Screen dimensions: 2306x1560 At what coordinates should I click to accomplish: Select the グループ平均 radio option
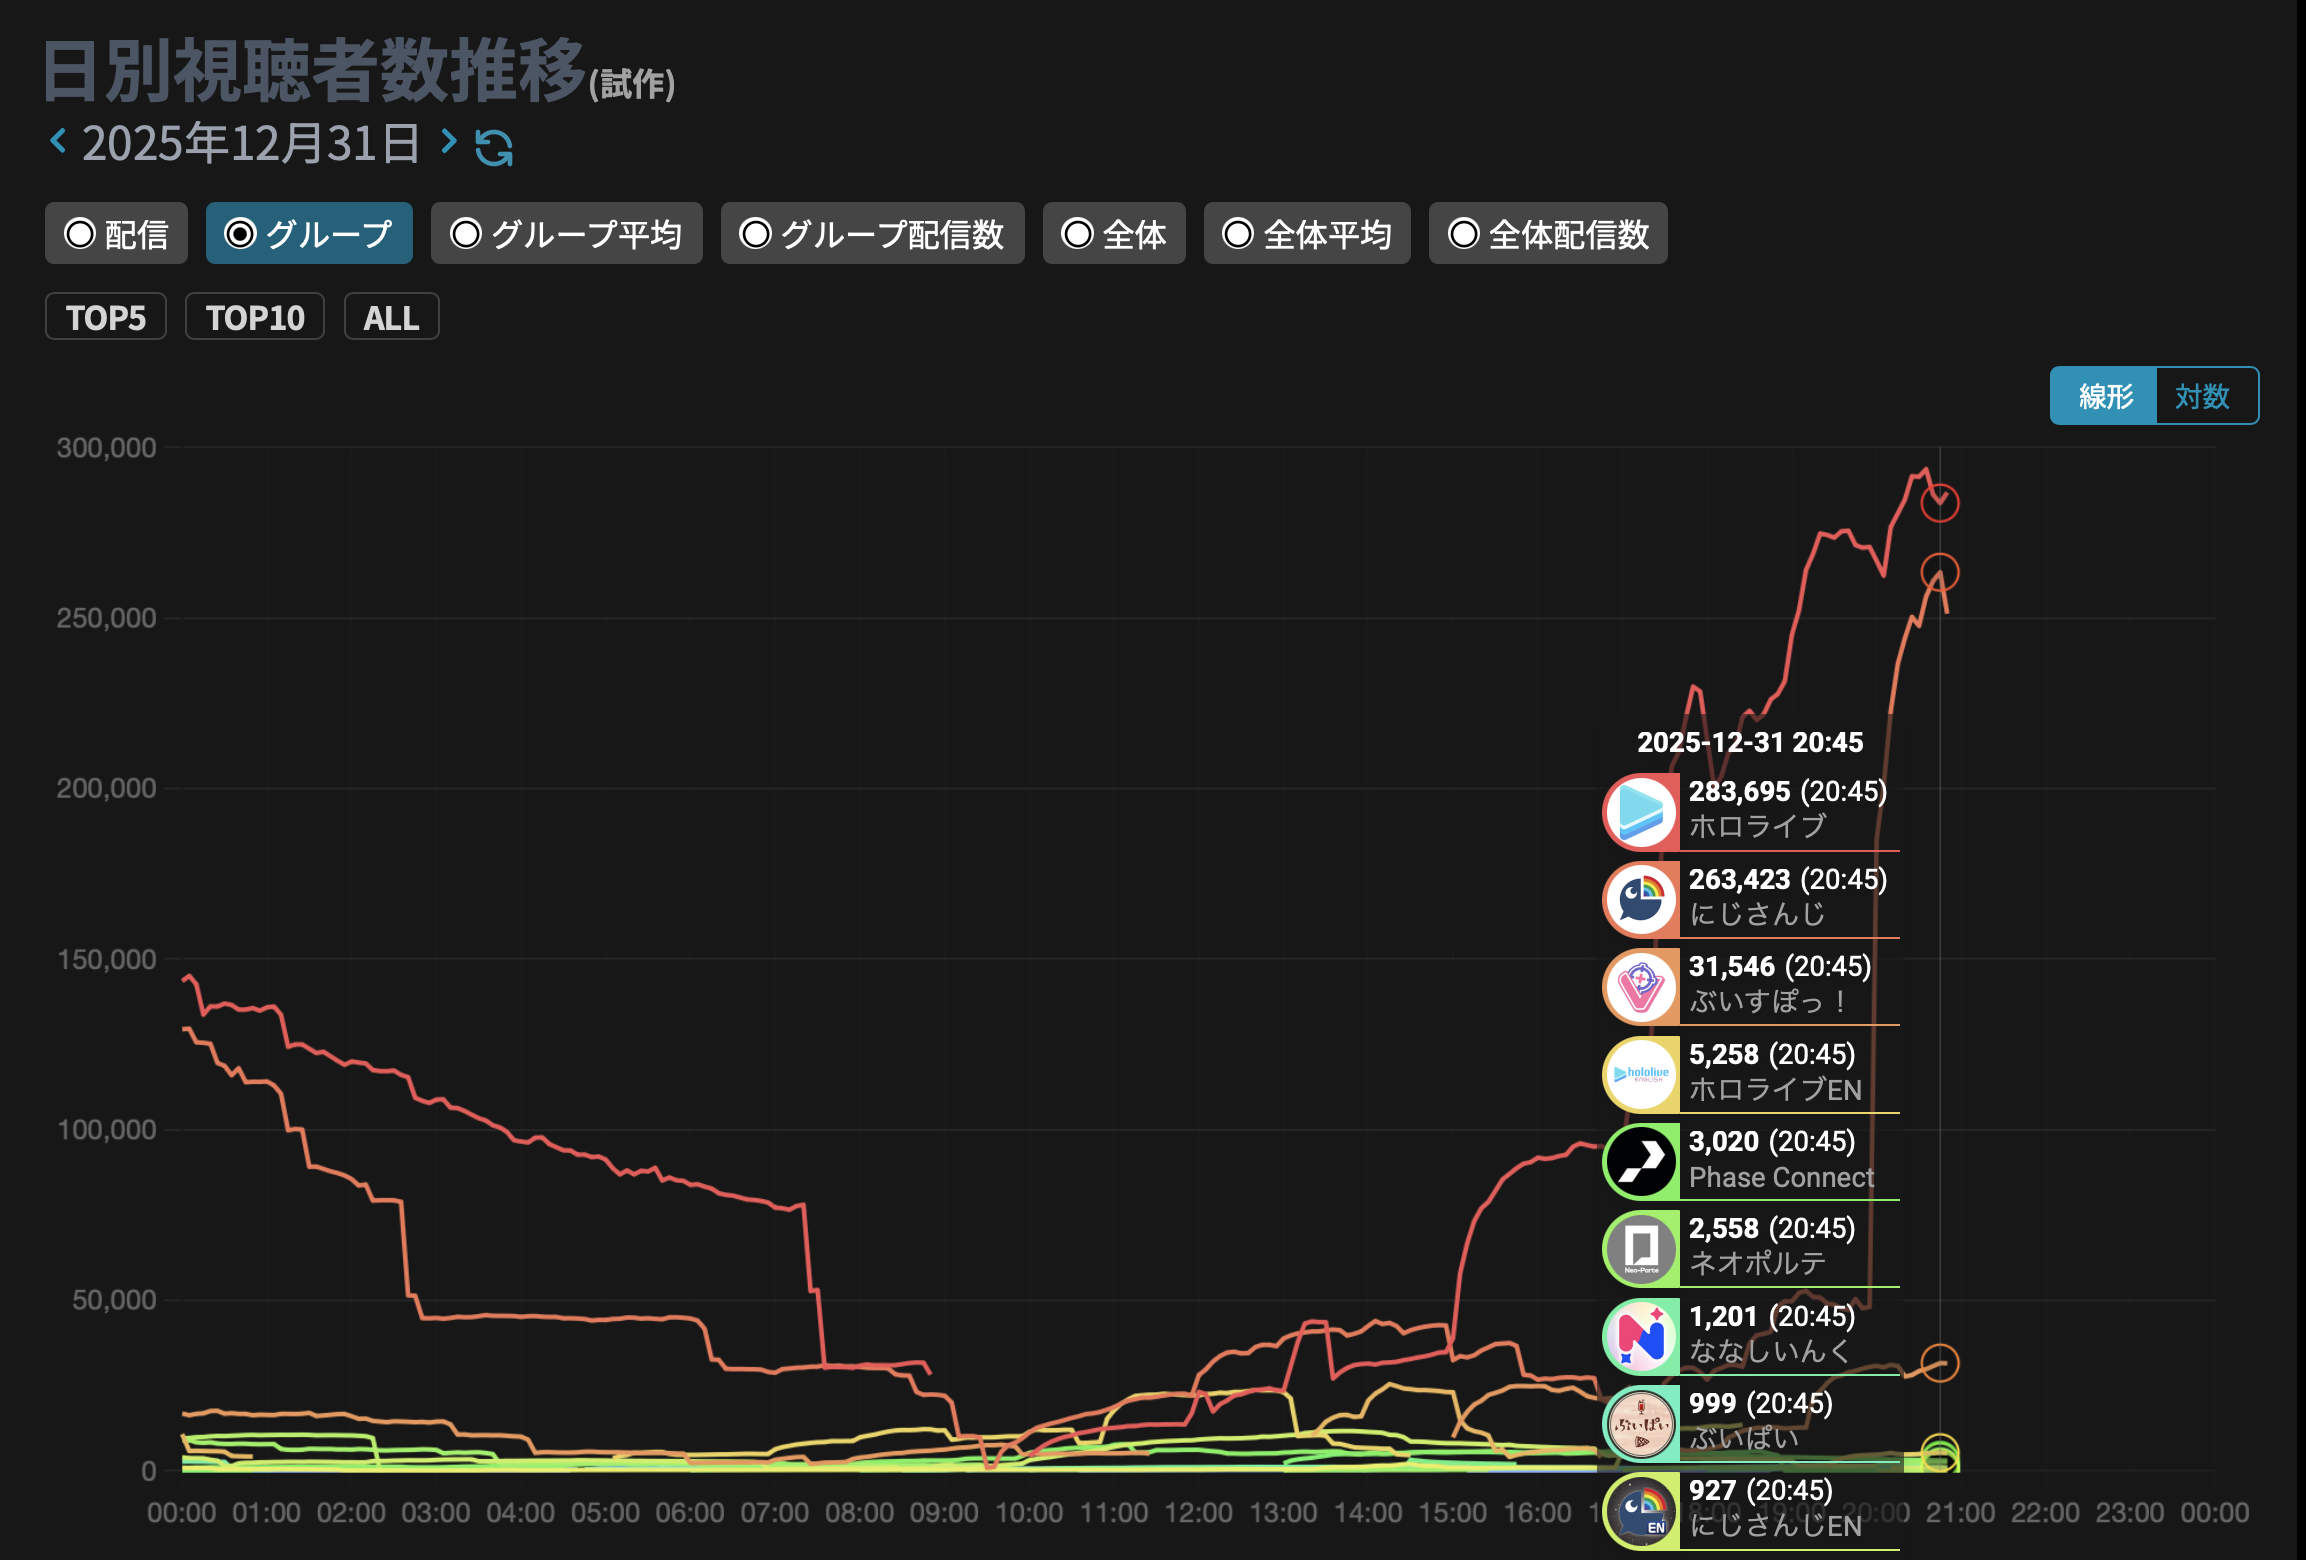point(566,234)
